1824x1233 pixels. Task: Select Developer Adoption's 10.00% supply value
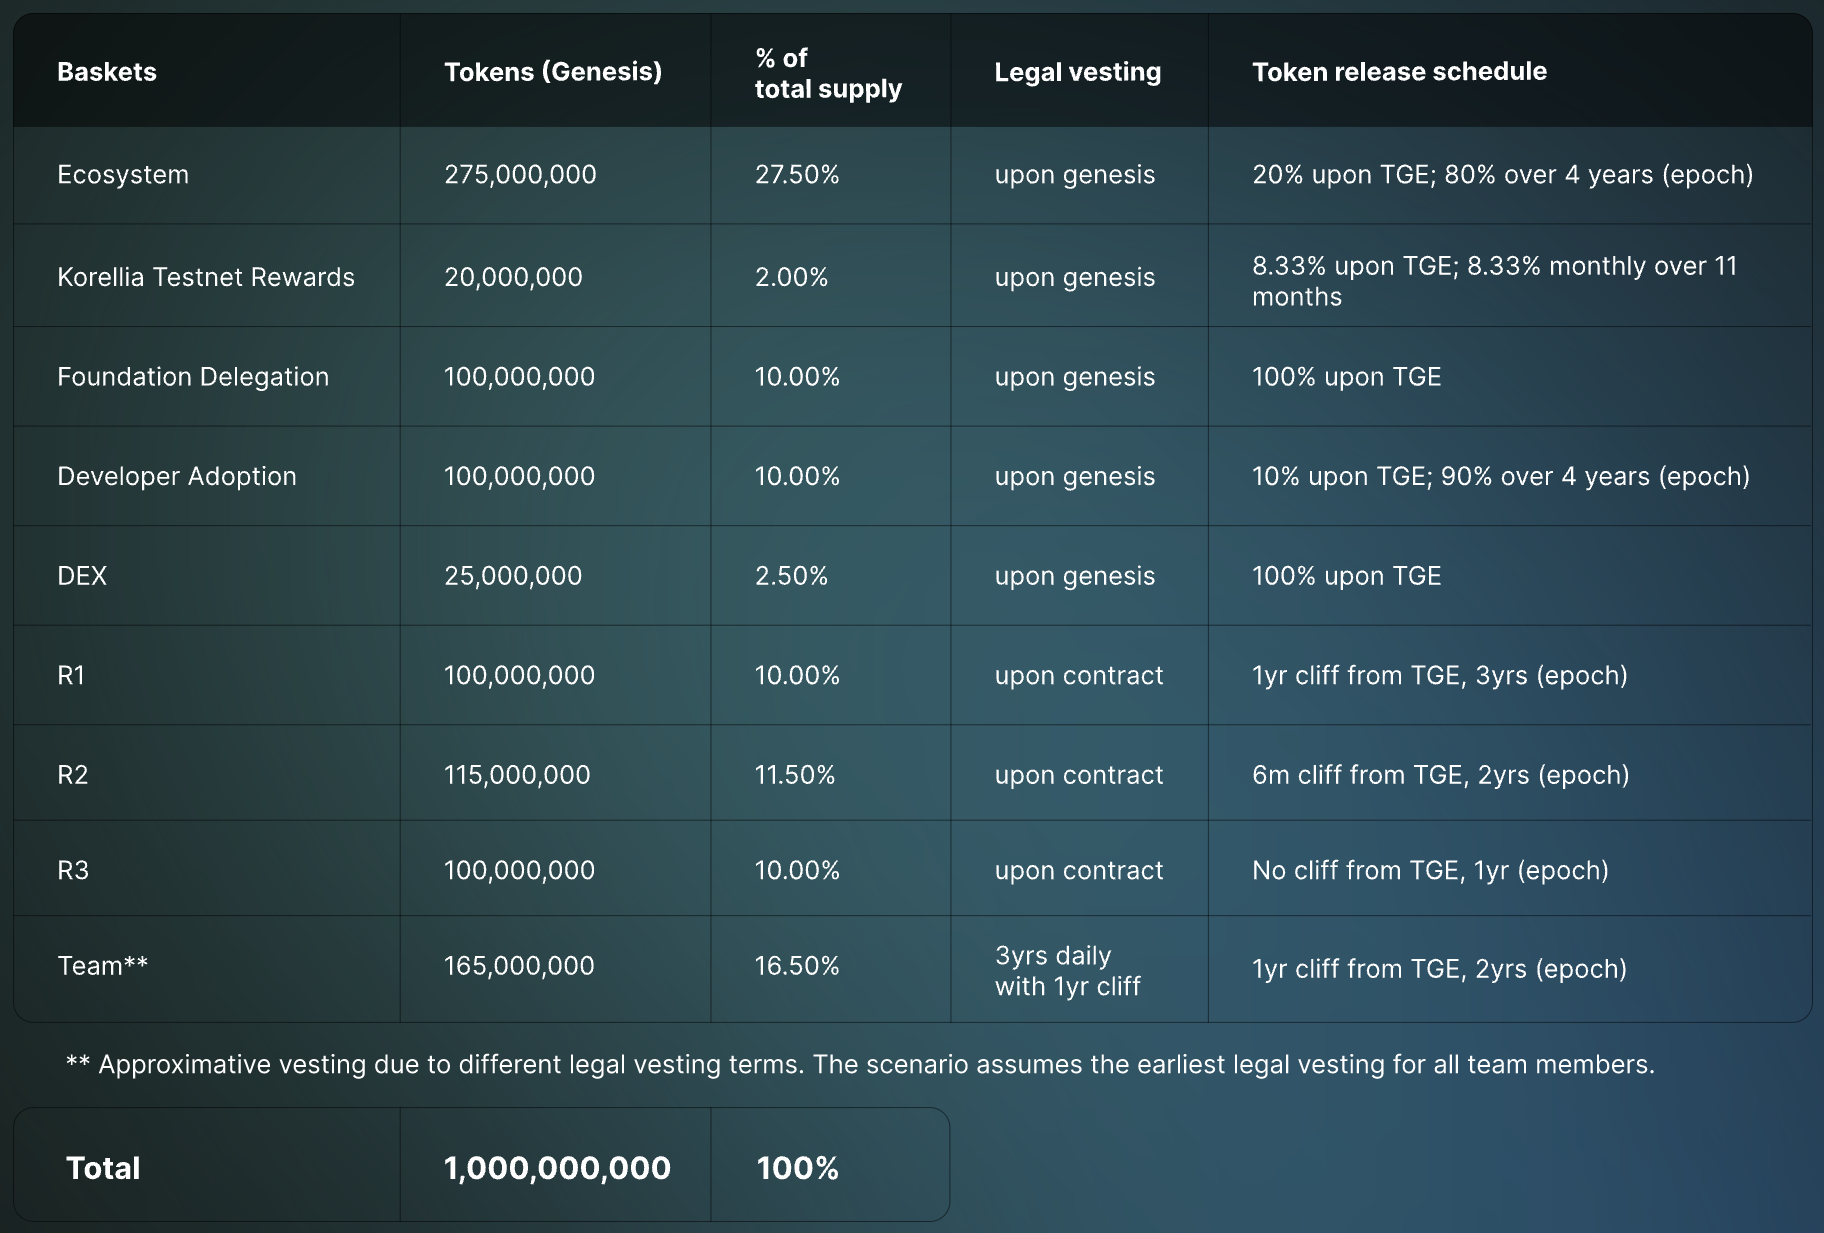point(797,477)
